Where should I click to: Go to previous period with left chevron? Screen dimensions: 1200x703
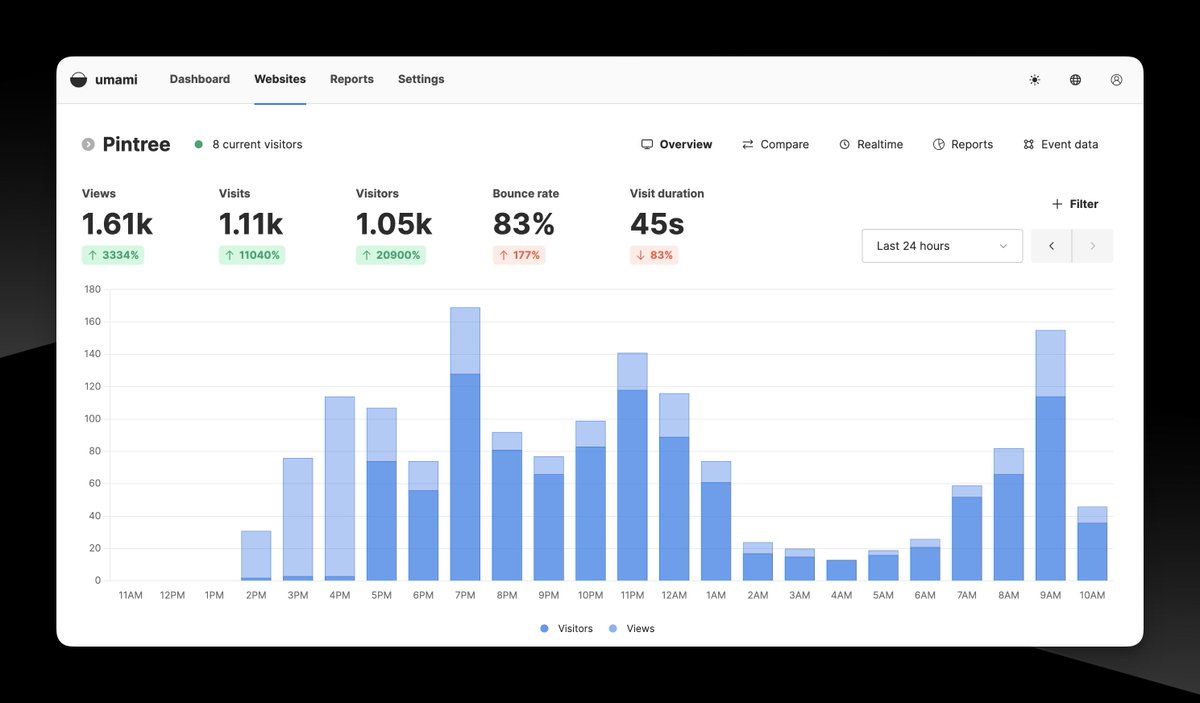(1051, 246)
